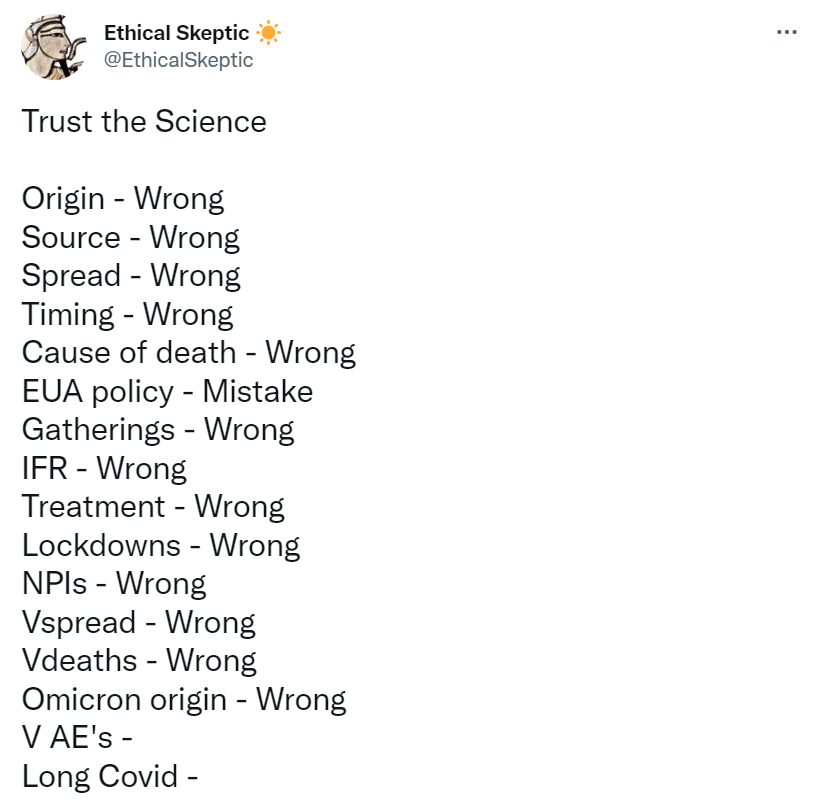The width and height of the screenshot is (815, 800).
Task: Click the "EUA policy - Mistake" line
Action: [x=167, y=391]
